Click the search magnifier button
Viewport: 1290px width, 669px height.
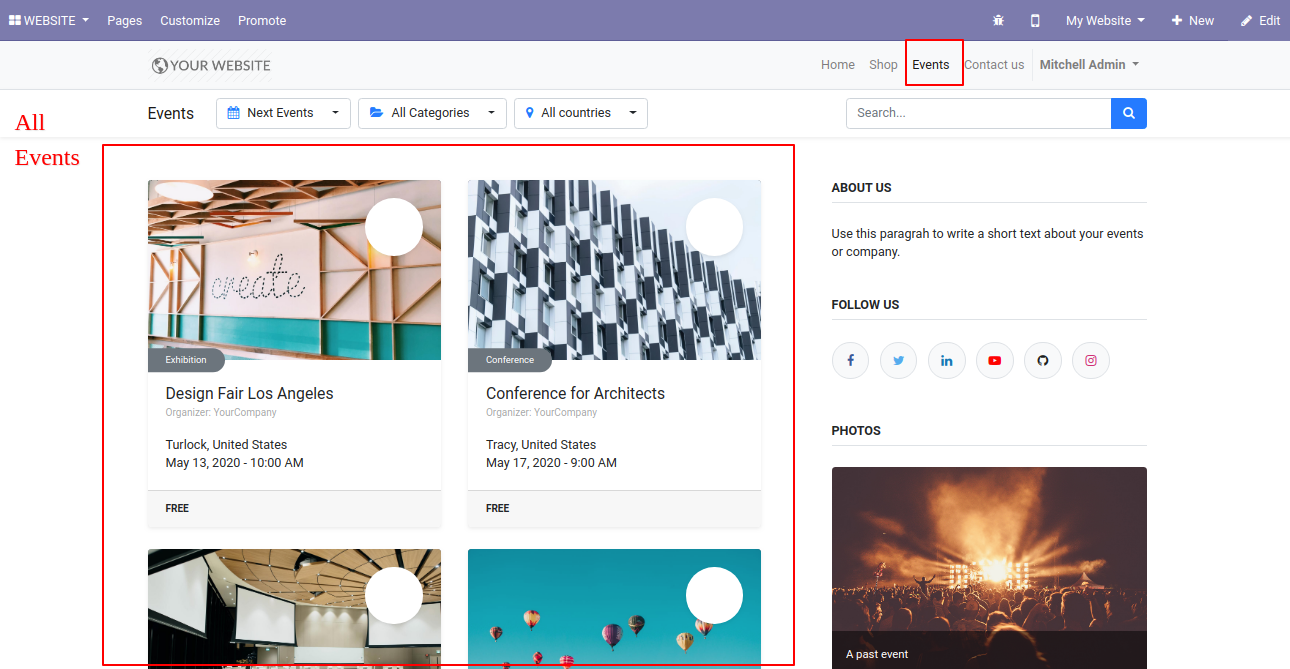(1129, 113)
